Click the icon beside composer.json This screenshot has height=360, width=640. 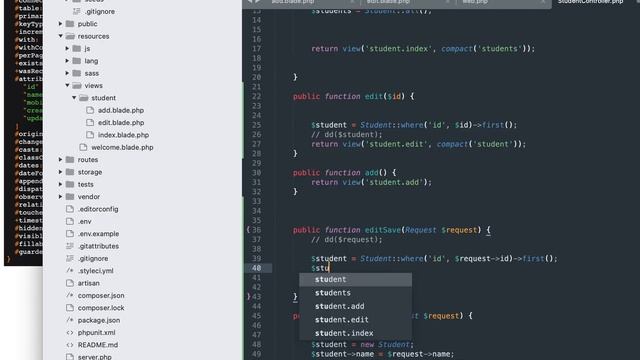[x=70, y=295]
